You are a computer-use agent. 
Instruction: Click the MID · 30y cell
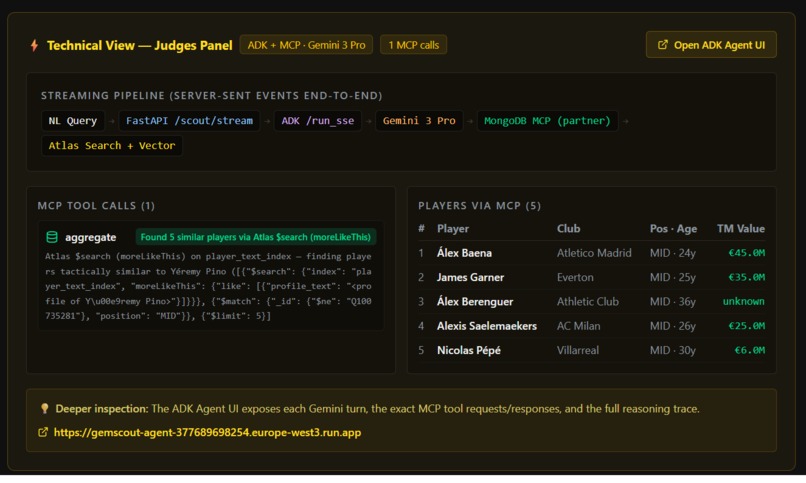[x=672, y=350]
